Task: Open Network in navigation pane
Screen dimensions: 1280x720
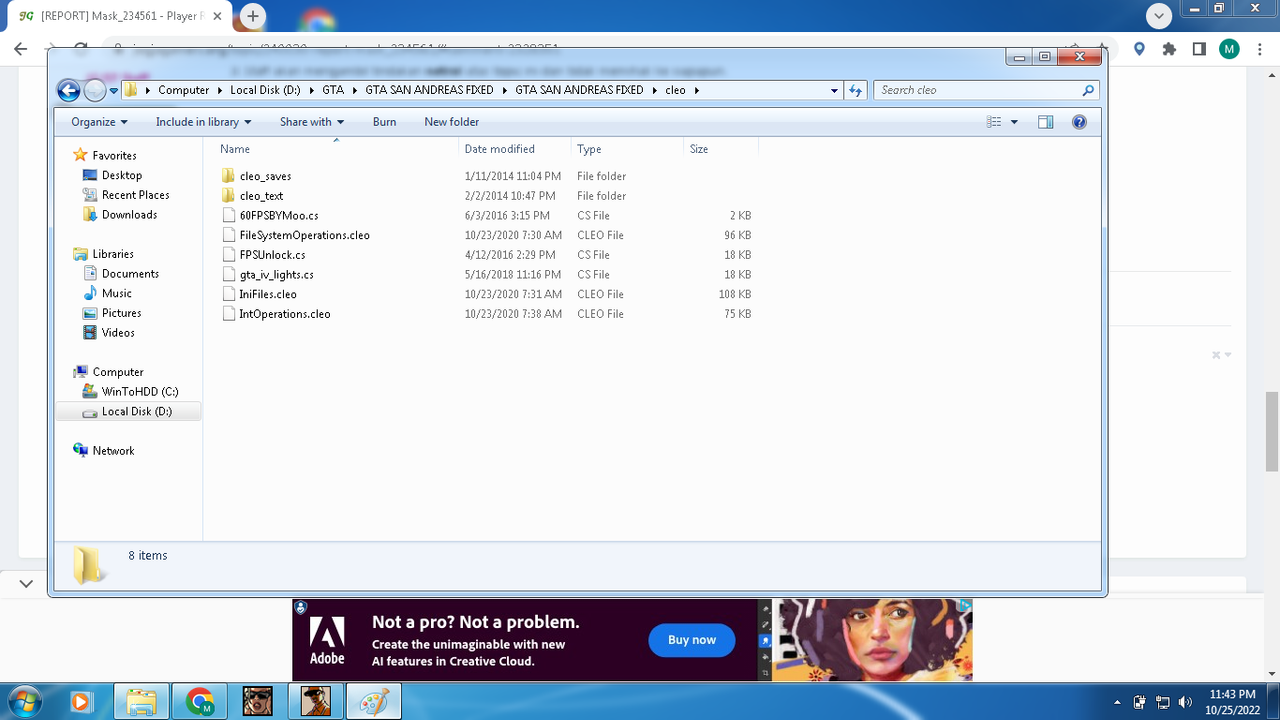Action: [113, 451]
